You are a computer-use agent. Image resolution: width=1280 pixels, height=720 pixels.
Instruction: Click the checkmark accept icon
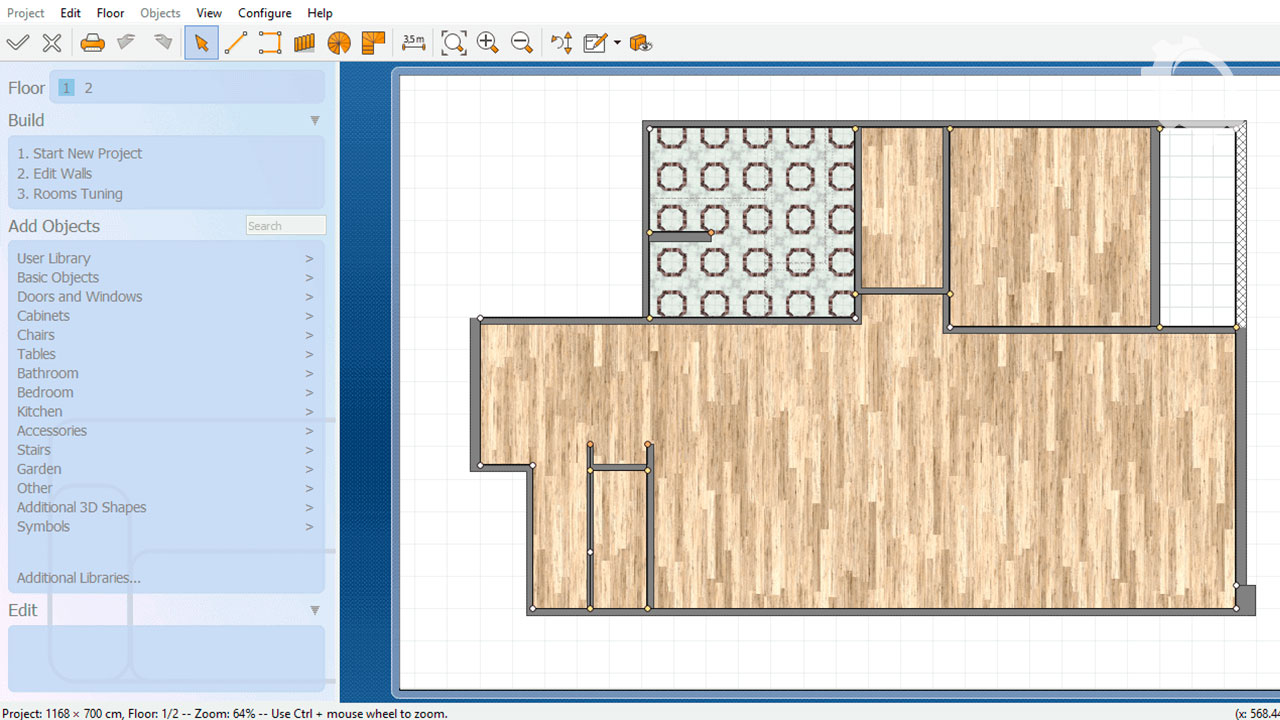click(18, 43)
